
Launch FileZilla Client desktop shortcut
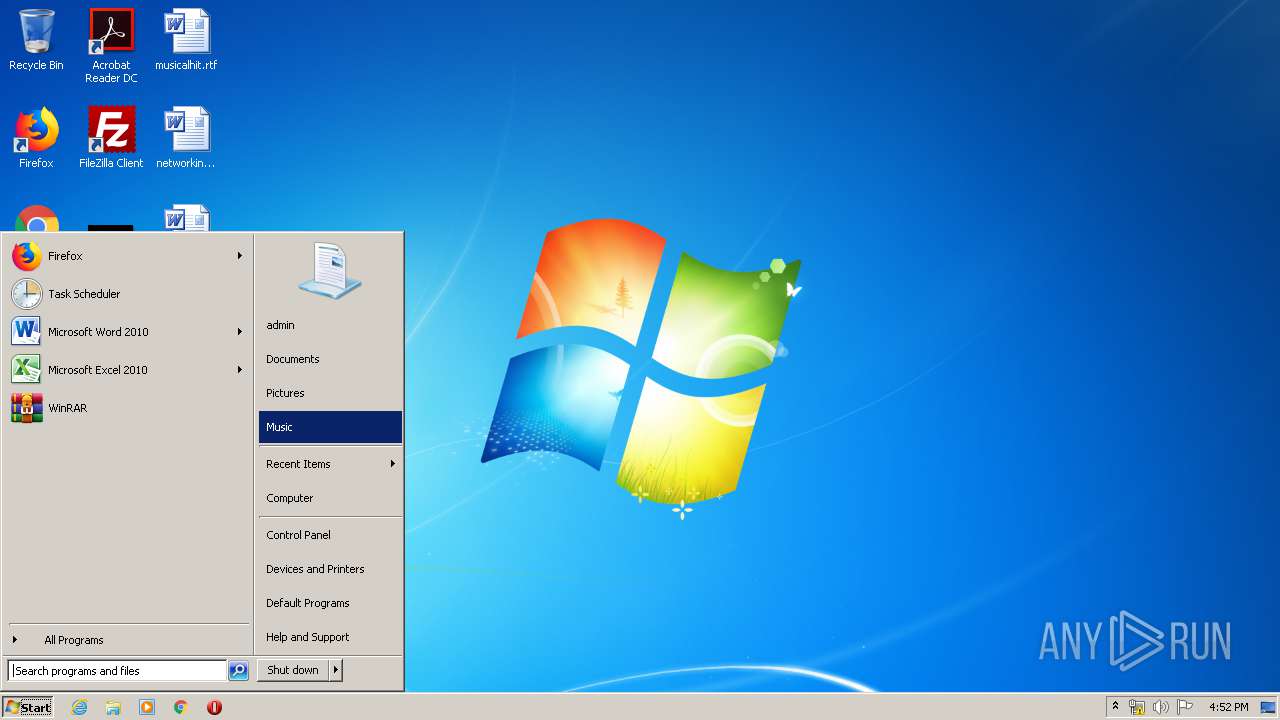(x=111, y=138)
